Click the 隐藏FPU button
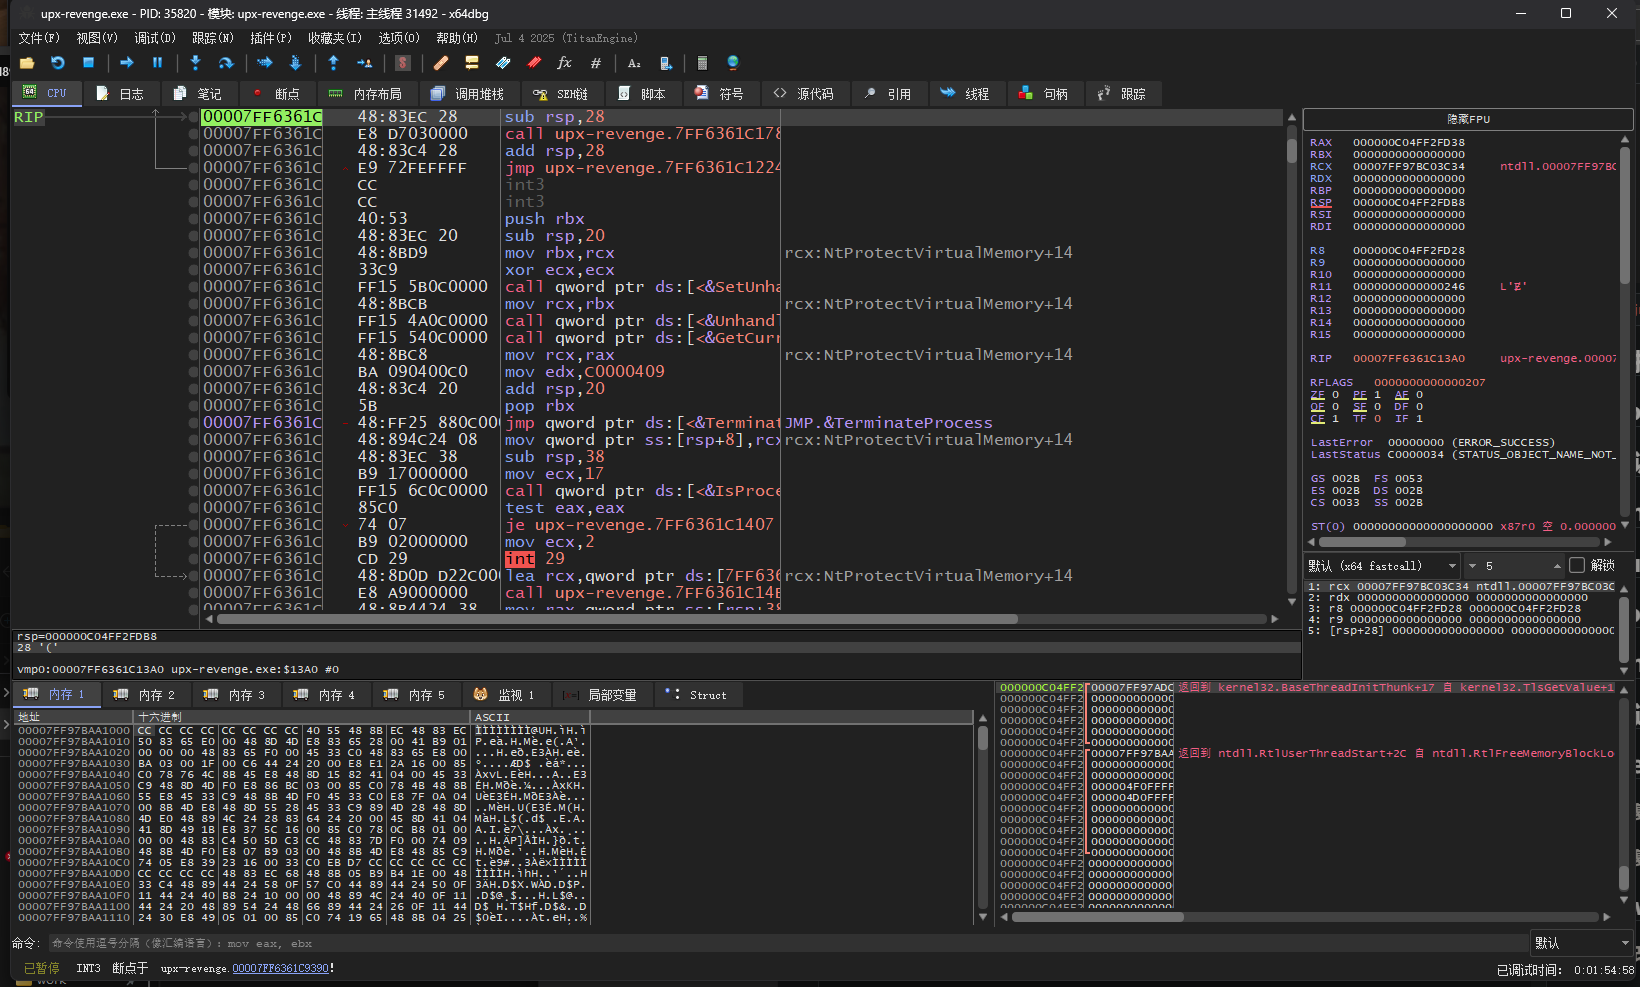1640x987 pixels. pos(1467,119)
